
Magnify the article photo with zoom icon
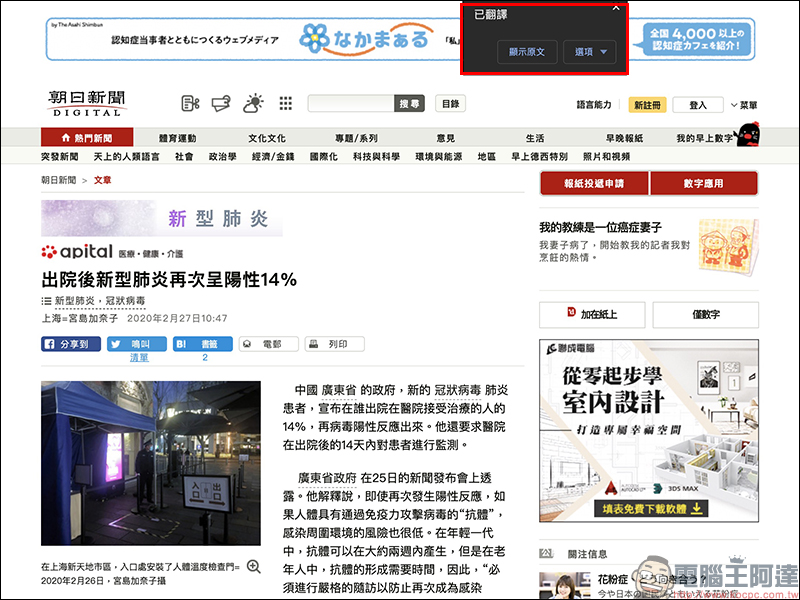(x=253, y=566)
